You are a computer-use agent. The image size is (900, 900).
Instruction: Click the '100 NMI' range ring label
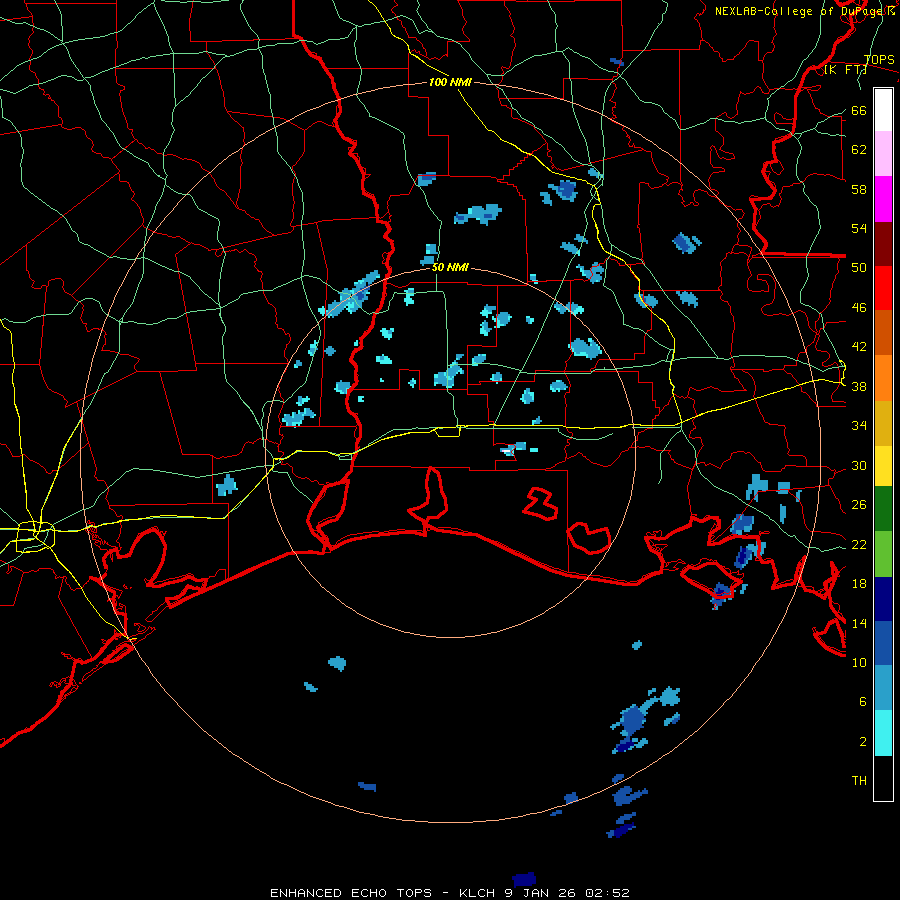tap(450, 82)
